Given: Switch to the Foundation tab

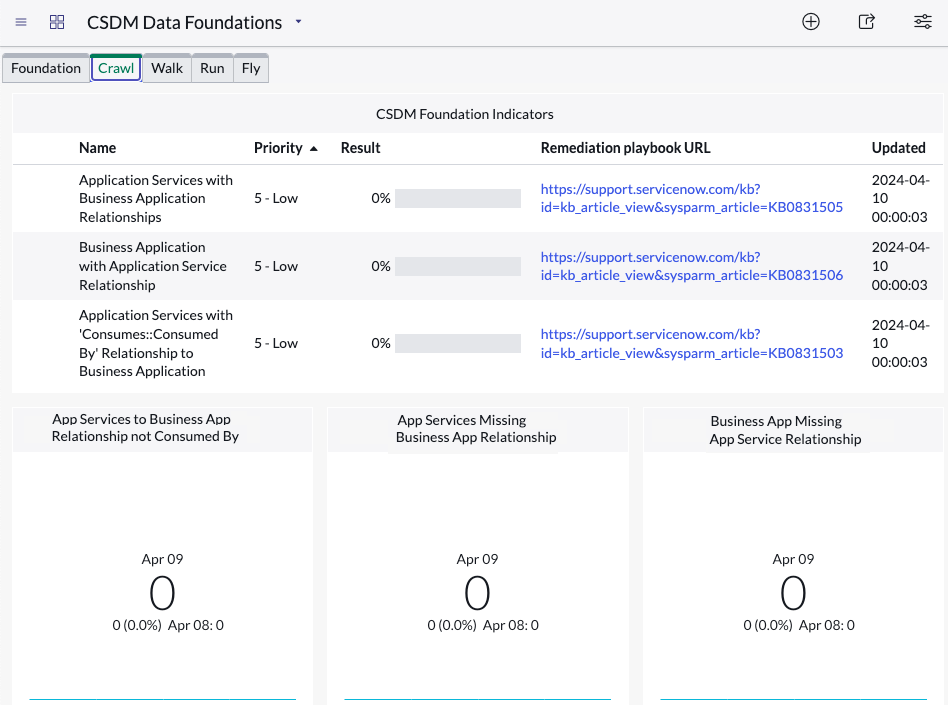Looking at the screenshot, I should coord(46,68).
